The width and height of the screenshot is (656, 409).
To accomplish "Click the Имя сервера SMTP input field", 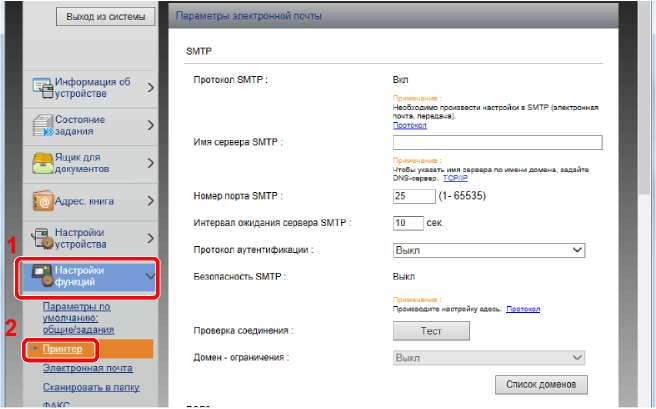I will point(496,142).
